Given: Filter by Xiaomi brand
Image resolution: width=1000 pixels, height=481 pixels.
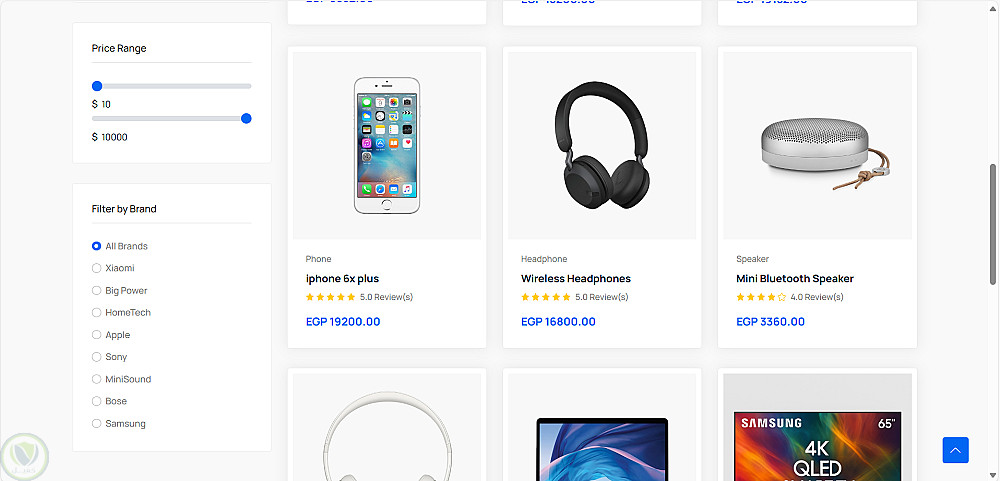Looking at the screenshot, I should [97, 268].
